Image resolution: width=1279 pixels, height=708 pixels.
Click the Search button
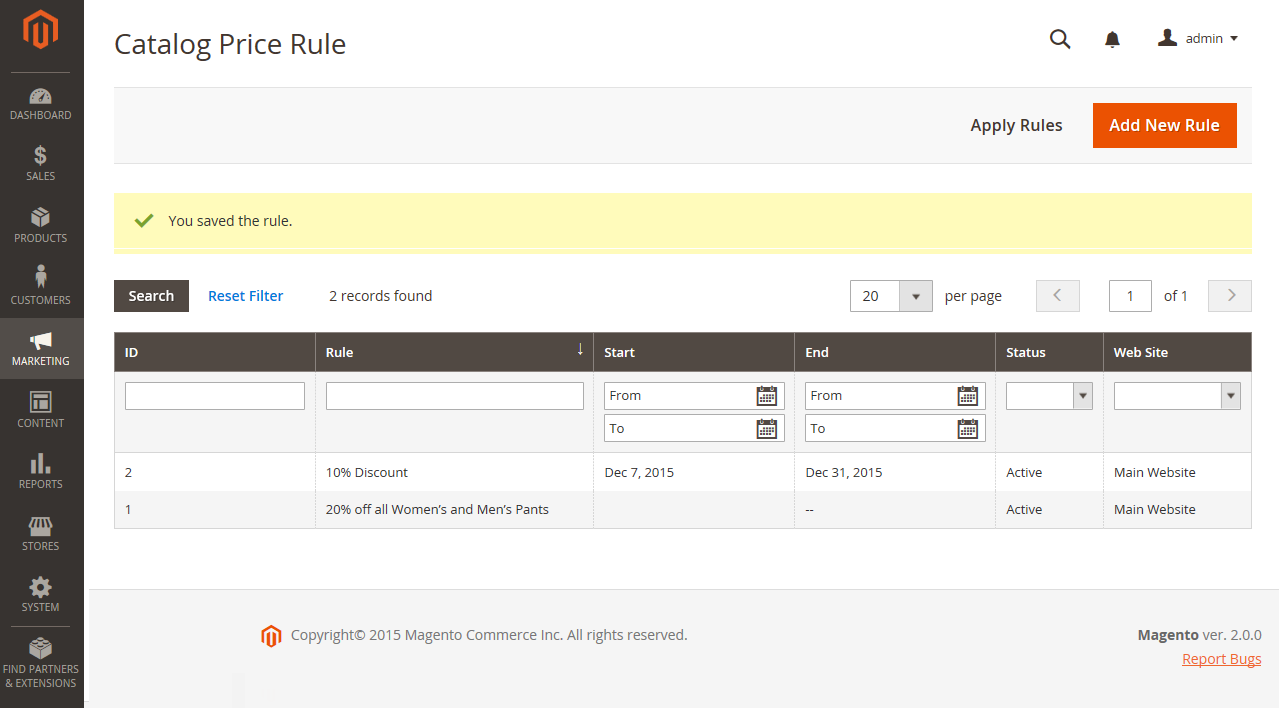pos(151,296)
